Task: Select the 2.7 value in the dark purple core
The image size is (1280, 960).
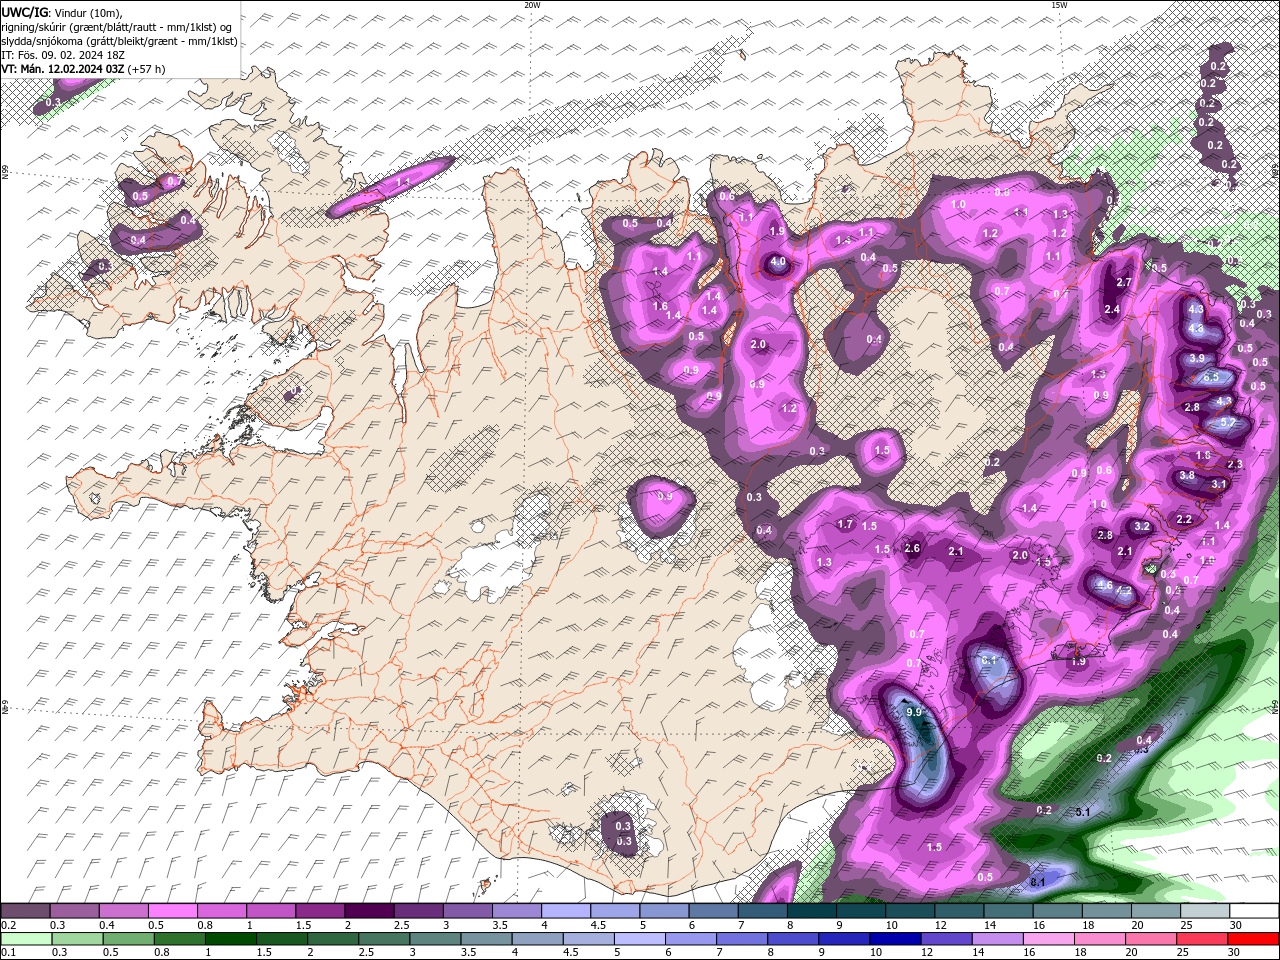Action: (1124, 283)
